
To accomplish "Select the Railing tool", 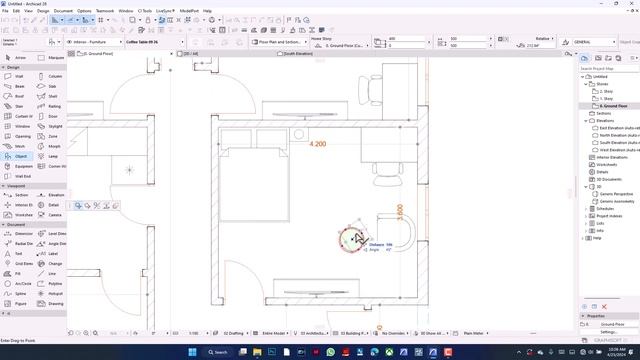I will point(51,106).
